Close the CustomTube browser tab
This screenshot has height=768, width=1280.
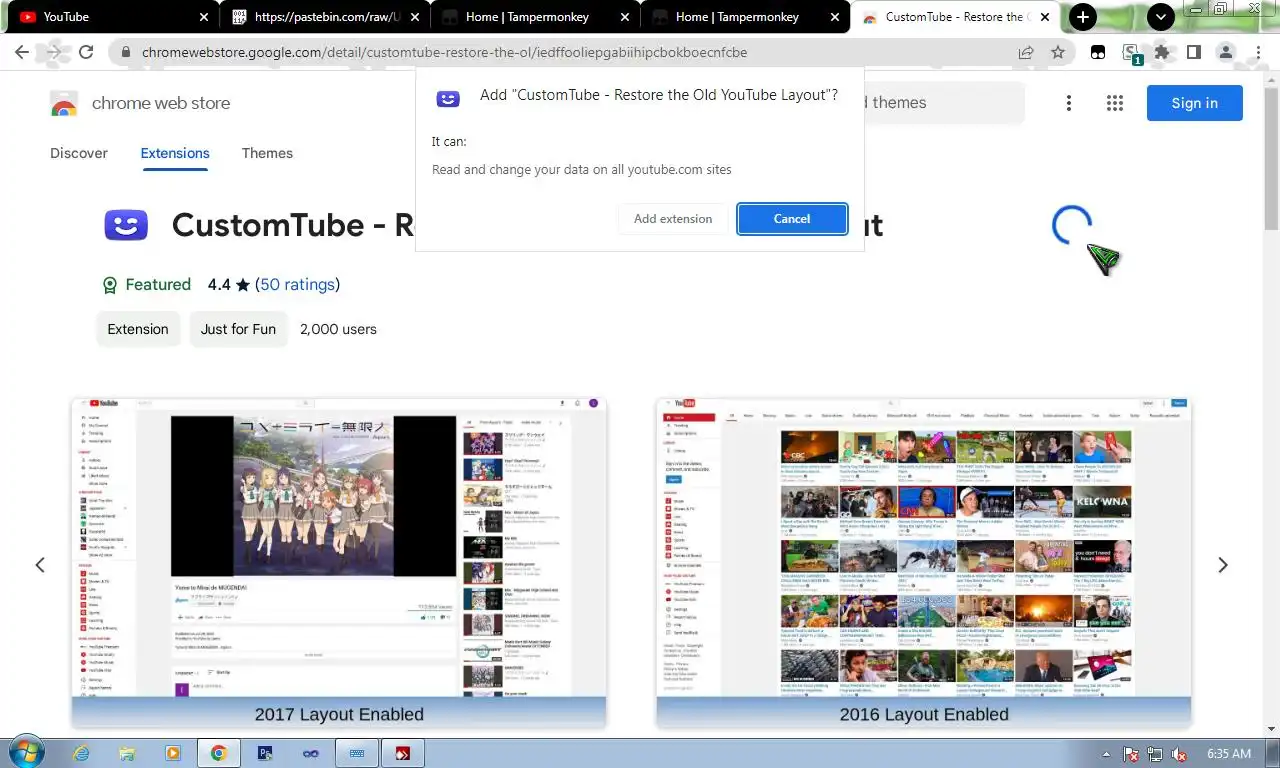coord(1045,17)
